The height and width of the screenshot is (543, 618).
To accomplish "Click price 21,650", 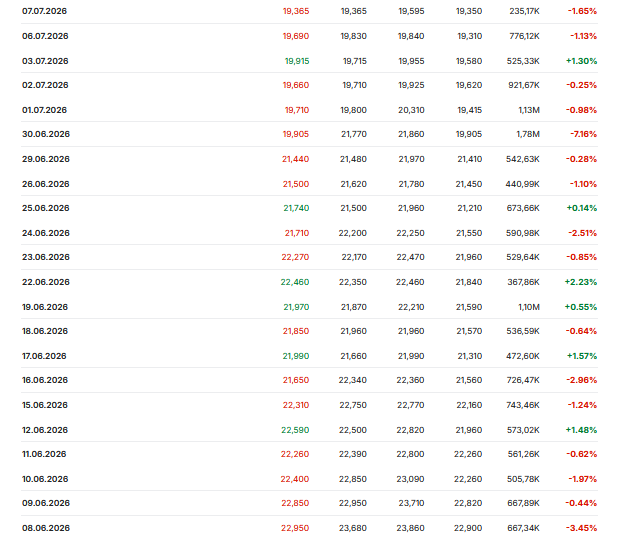I will coord(296,380).
